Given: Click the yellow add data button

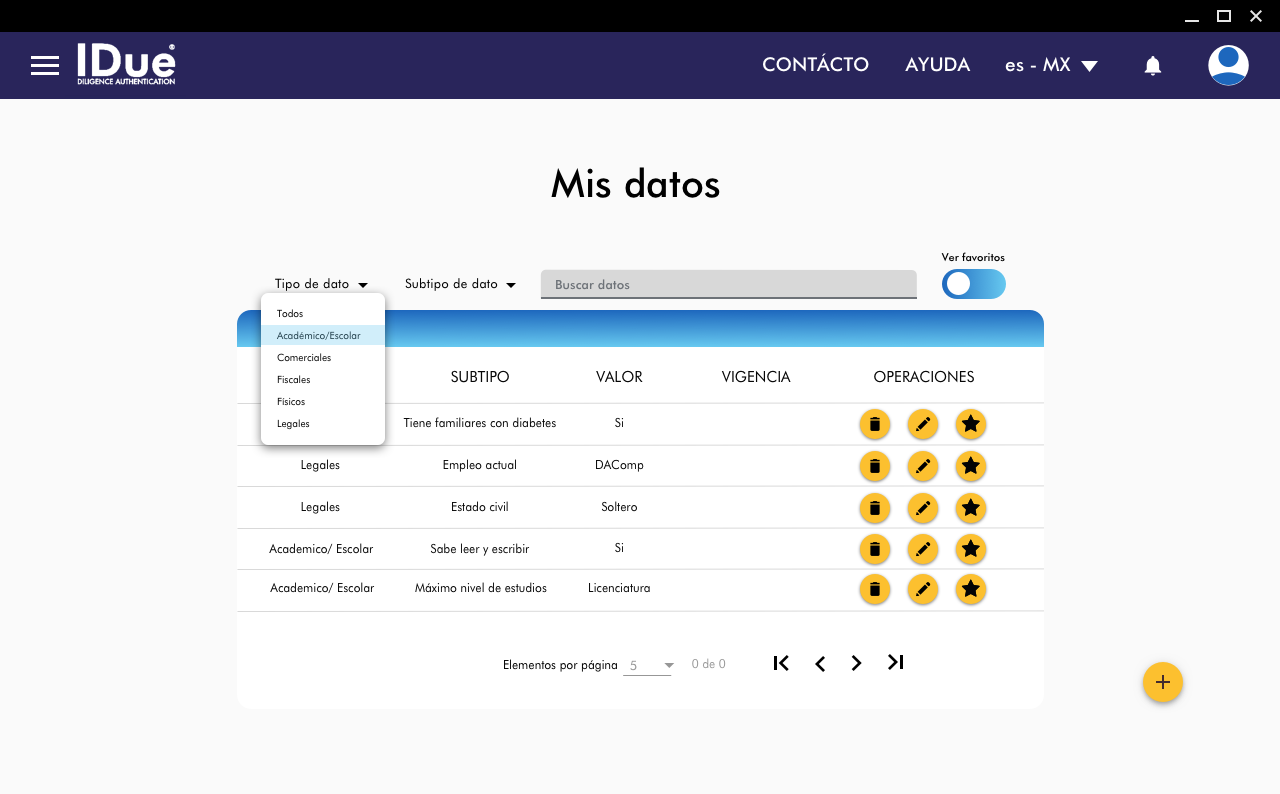Looking at the screenshot, I should [x=1162, y=682].
